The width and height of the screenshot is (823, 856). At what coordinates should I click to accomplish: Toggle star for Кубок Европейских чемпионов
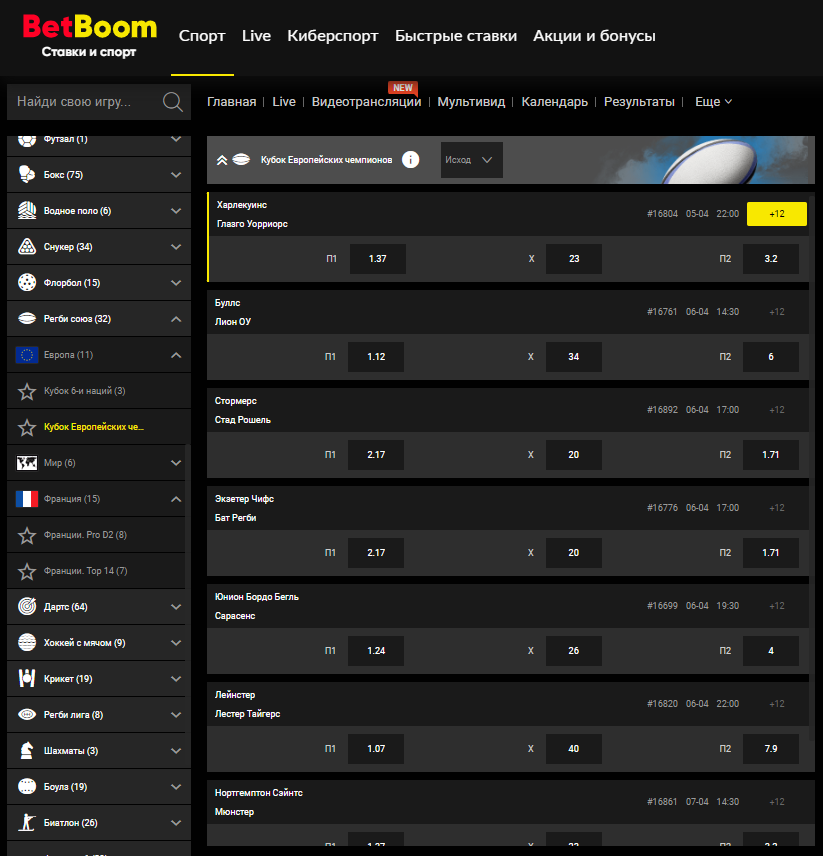[27, 427]
